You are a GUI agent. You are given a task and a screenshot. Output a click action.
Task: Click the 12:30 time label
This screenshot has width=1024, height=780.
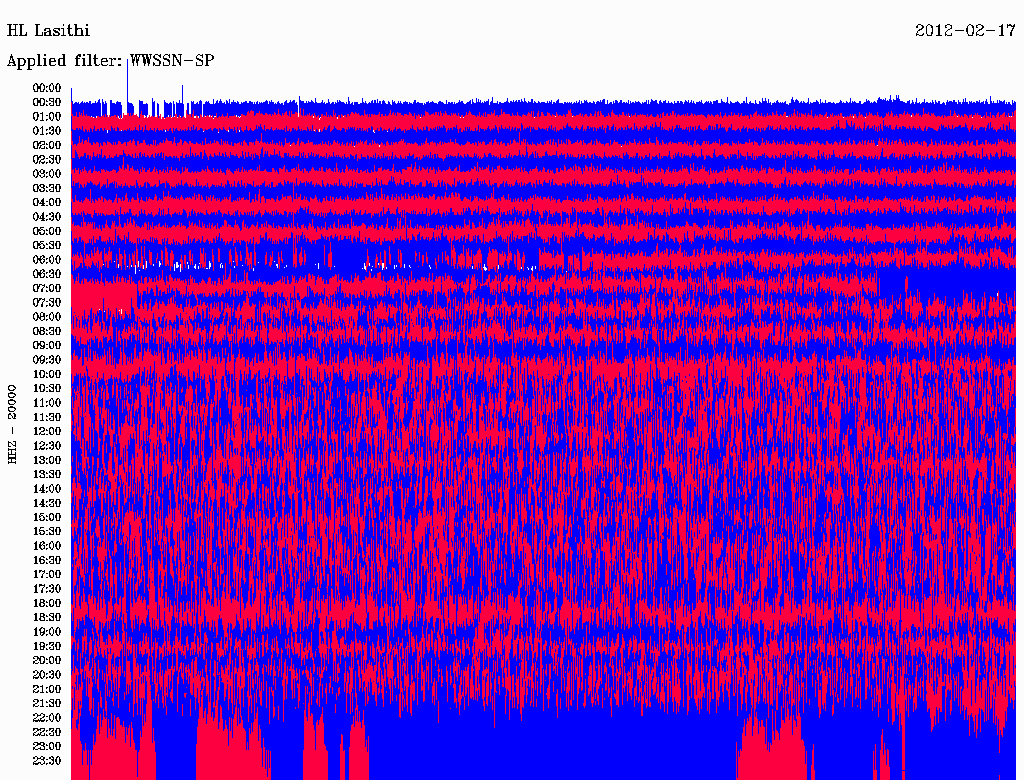point(47,446)
